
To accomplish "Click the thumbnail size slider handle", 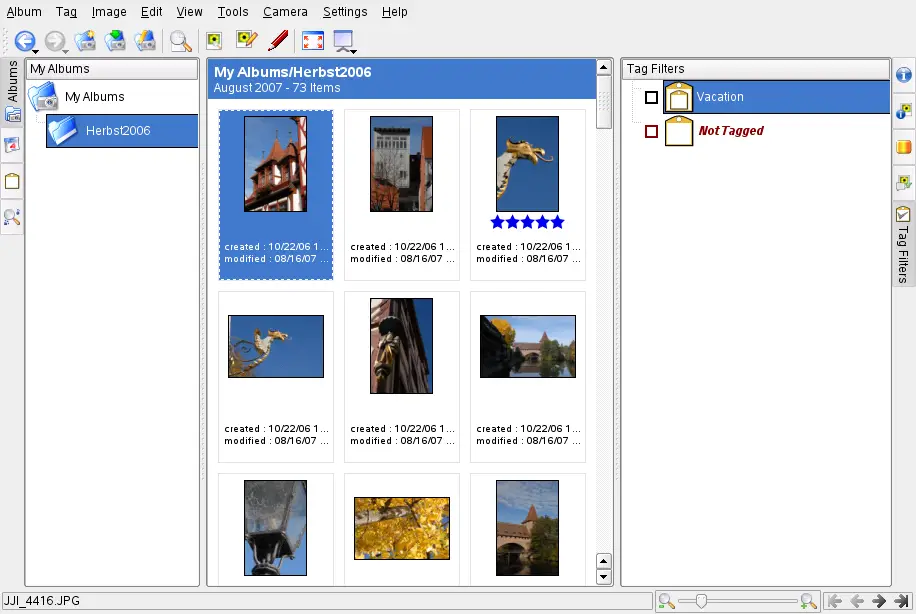I will pyautogui.click(x=701, y=601).
